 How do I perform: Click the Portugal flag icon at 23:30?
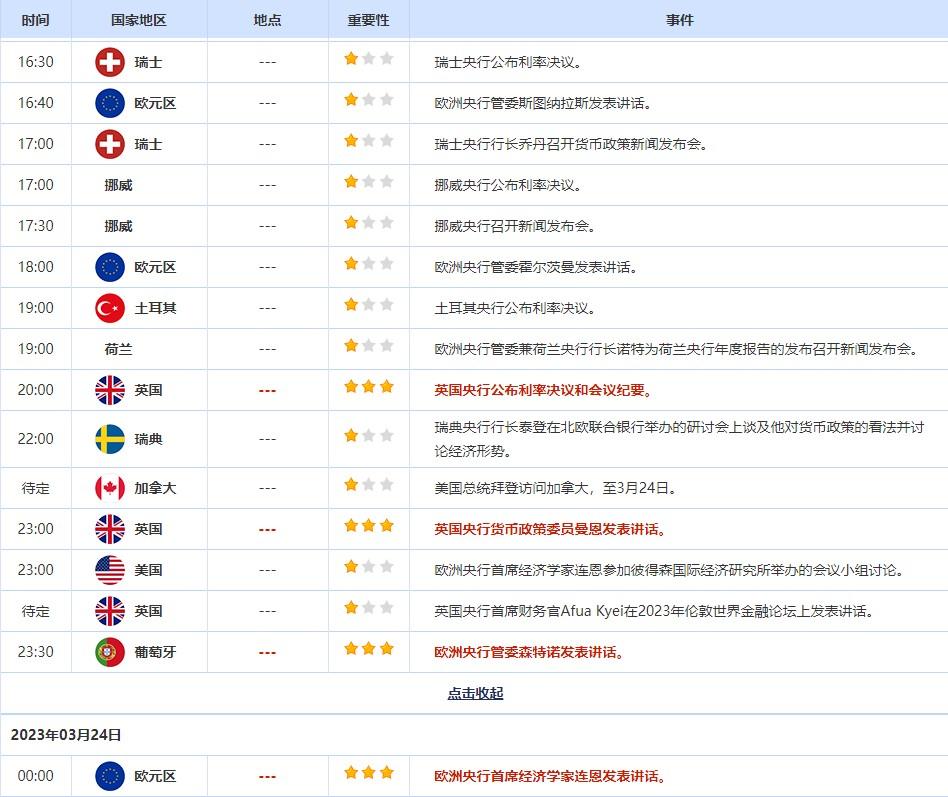pyautogui.click(x=110, y=652)
